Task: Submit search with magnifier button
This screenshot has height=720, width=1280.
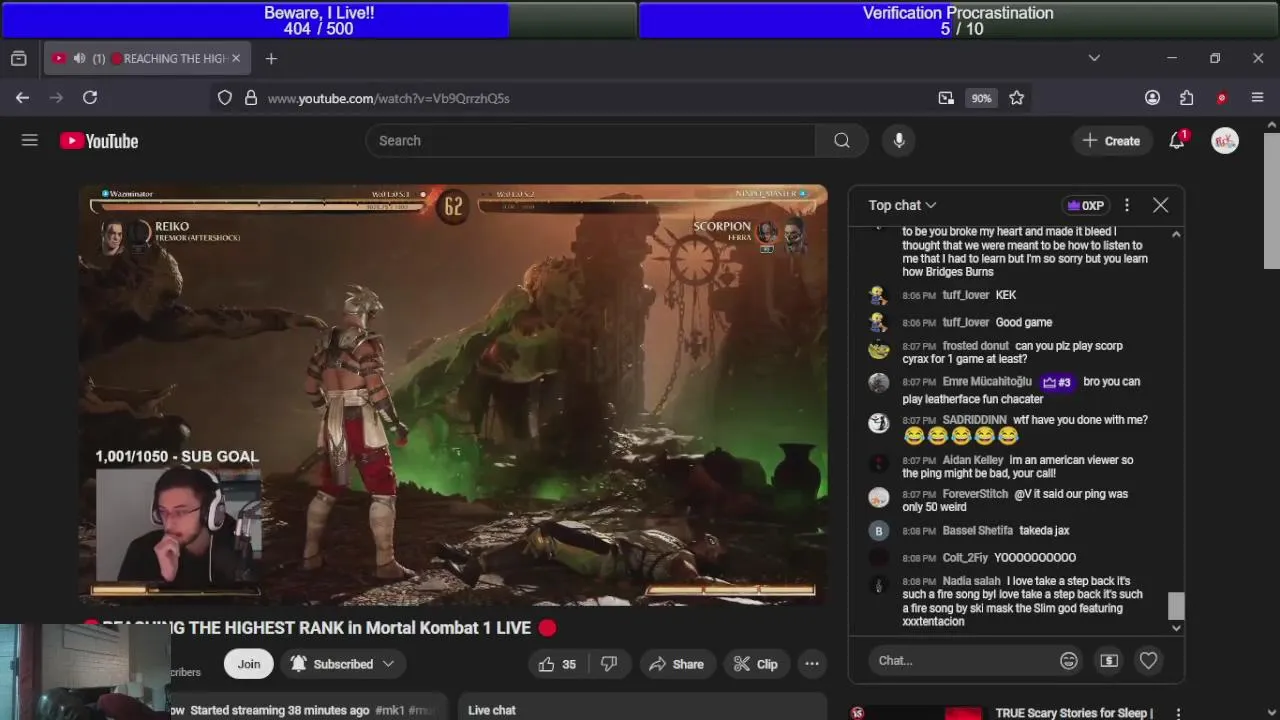Action: (842, 141)
